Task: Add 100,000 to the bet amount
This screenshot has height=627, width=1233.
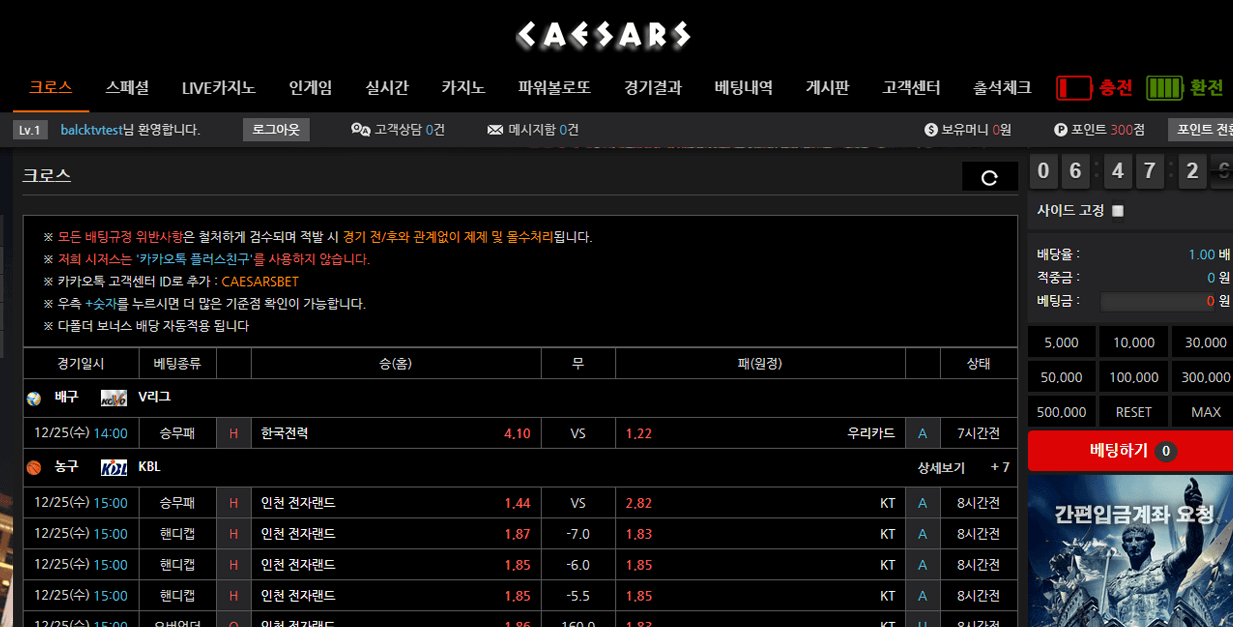Action: point(1134,377)
